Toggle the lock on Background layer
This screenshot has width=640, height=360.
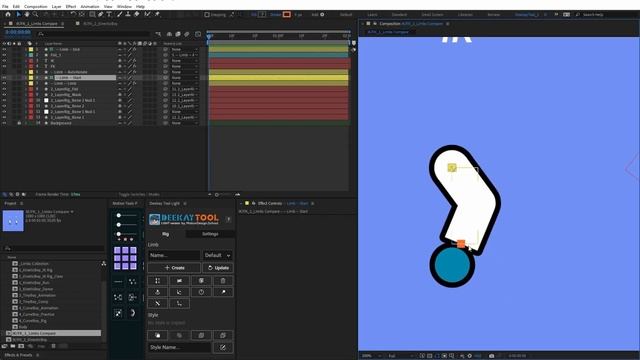click(x=19, y=123)
